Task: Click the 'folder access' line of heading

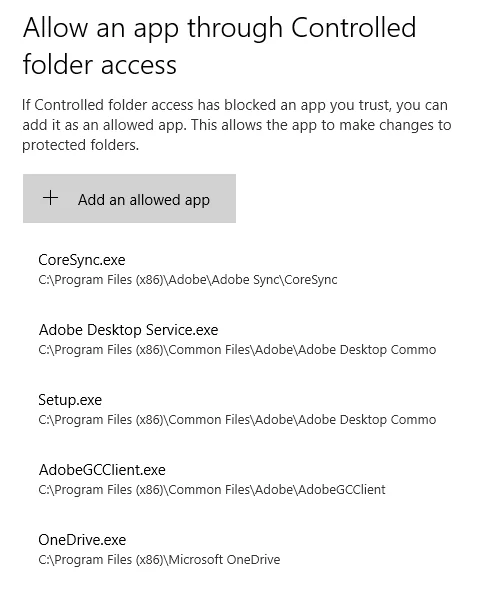Action: [x=100, y=64]
